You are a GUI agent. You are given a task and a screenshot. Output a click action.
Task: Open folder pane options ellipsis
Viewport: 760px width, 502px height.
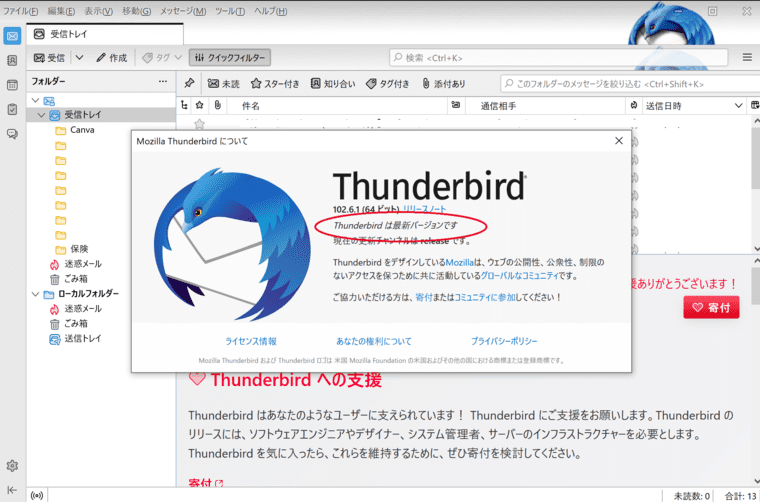point(163,81)
